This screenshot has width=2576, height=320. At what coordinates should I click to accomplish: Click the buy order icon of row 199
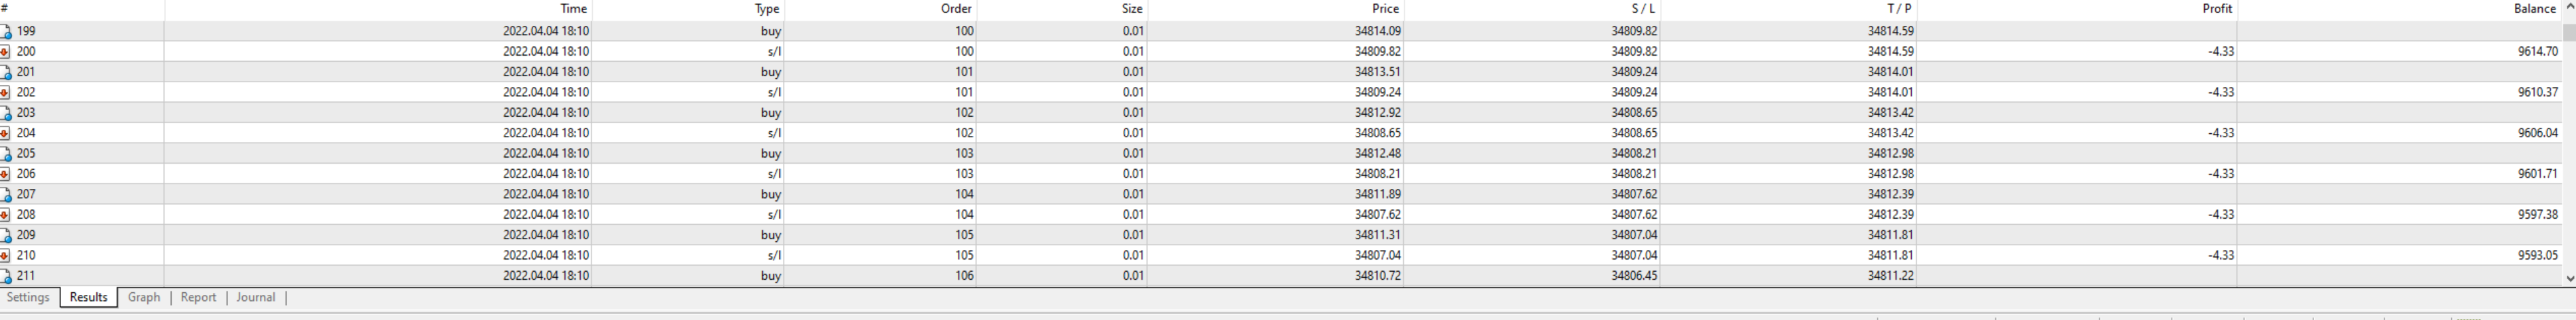pos(5,32)
